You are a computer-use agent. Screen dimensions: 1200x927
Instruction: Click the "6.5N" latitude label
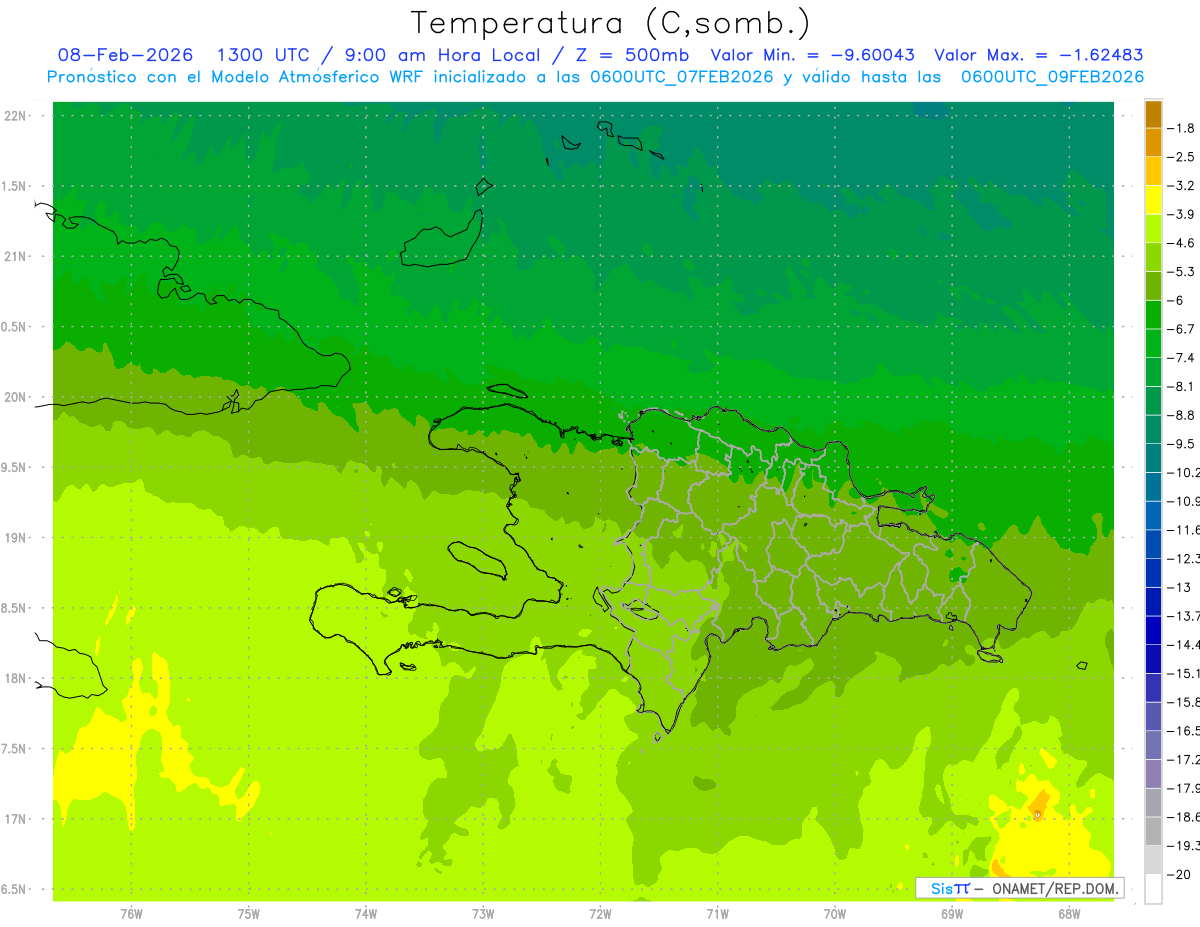15,890
